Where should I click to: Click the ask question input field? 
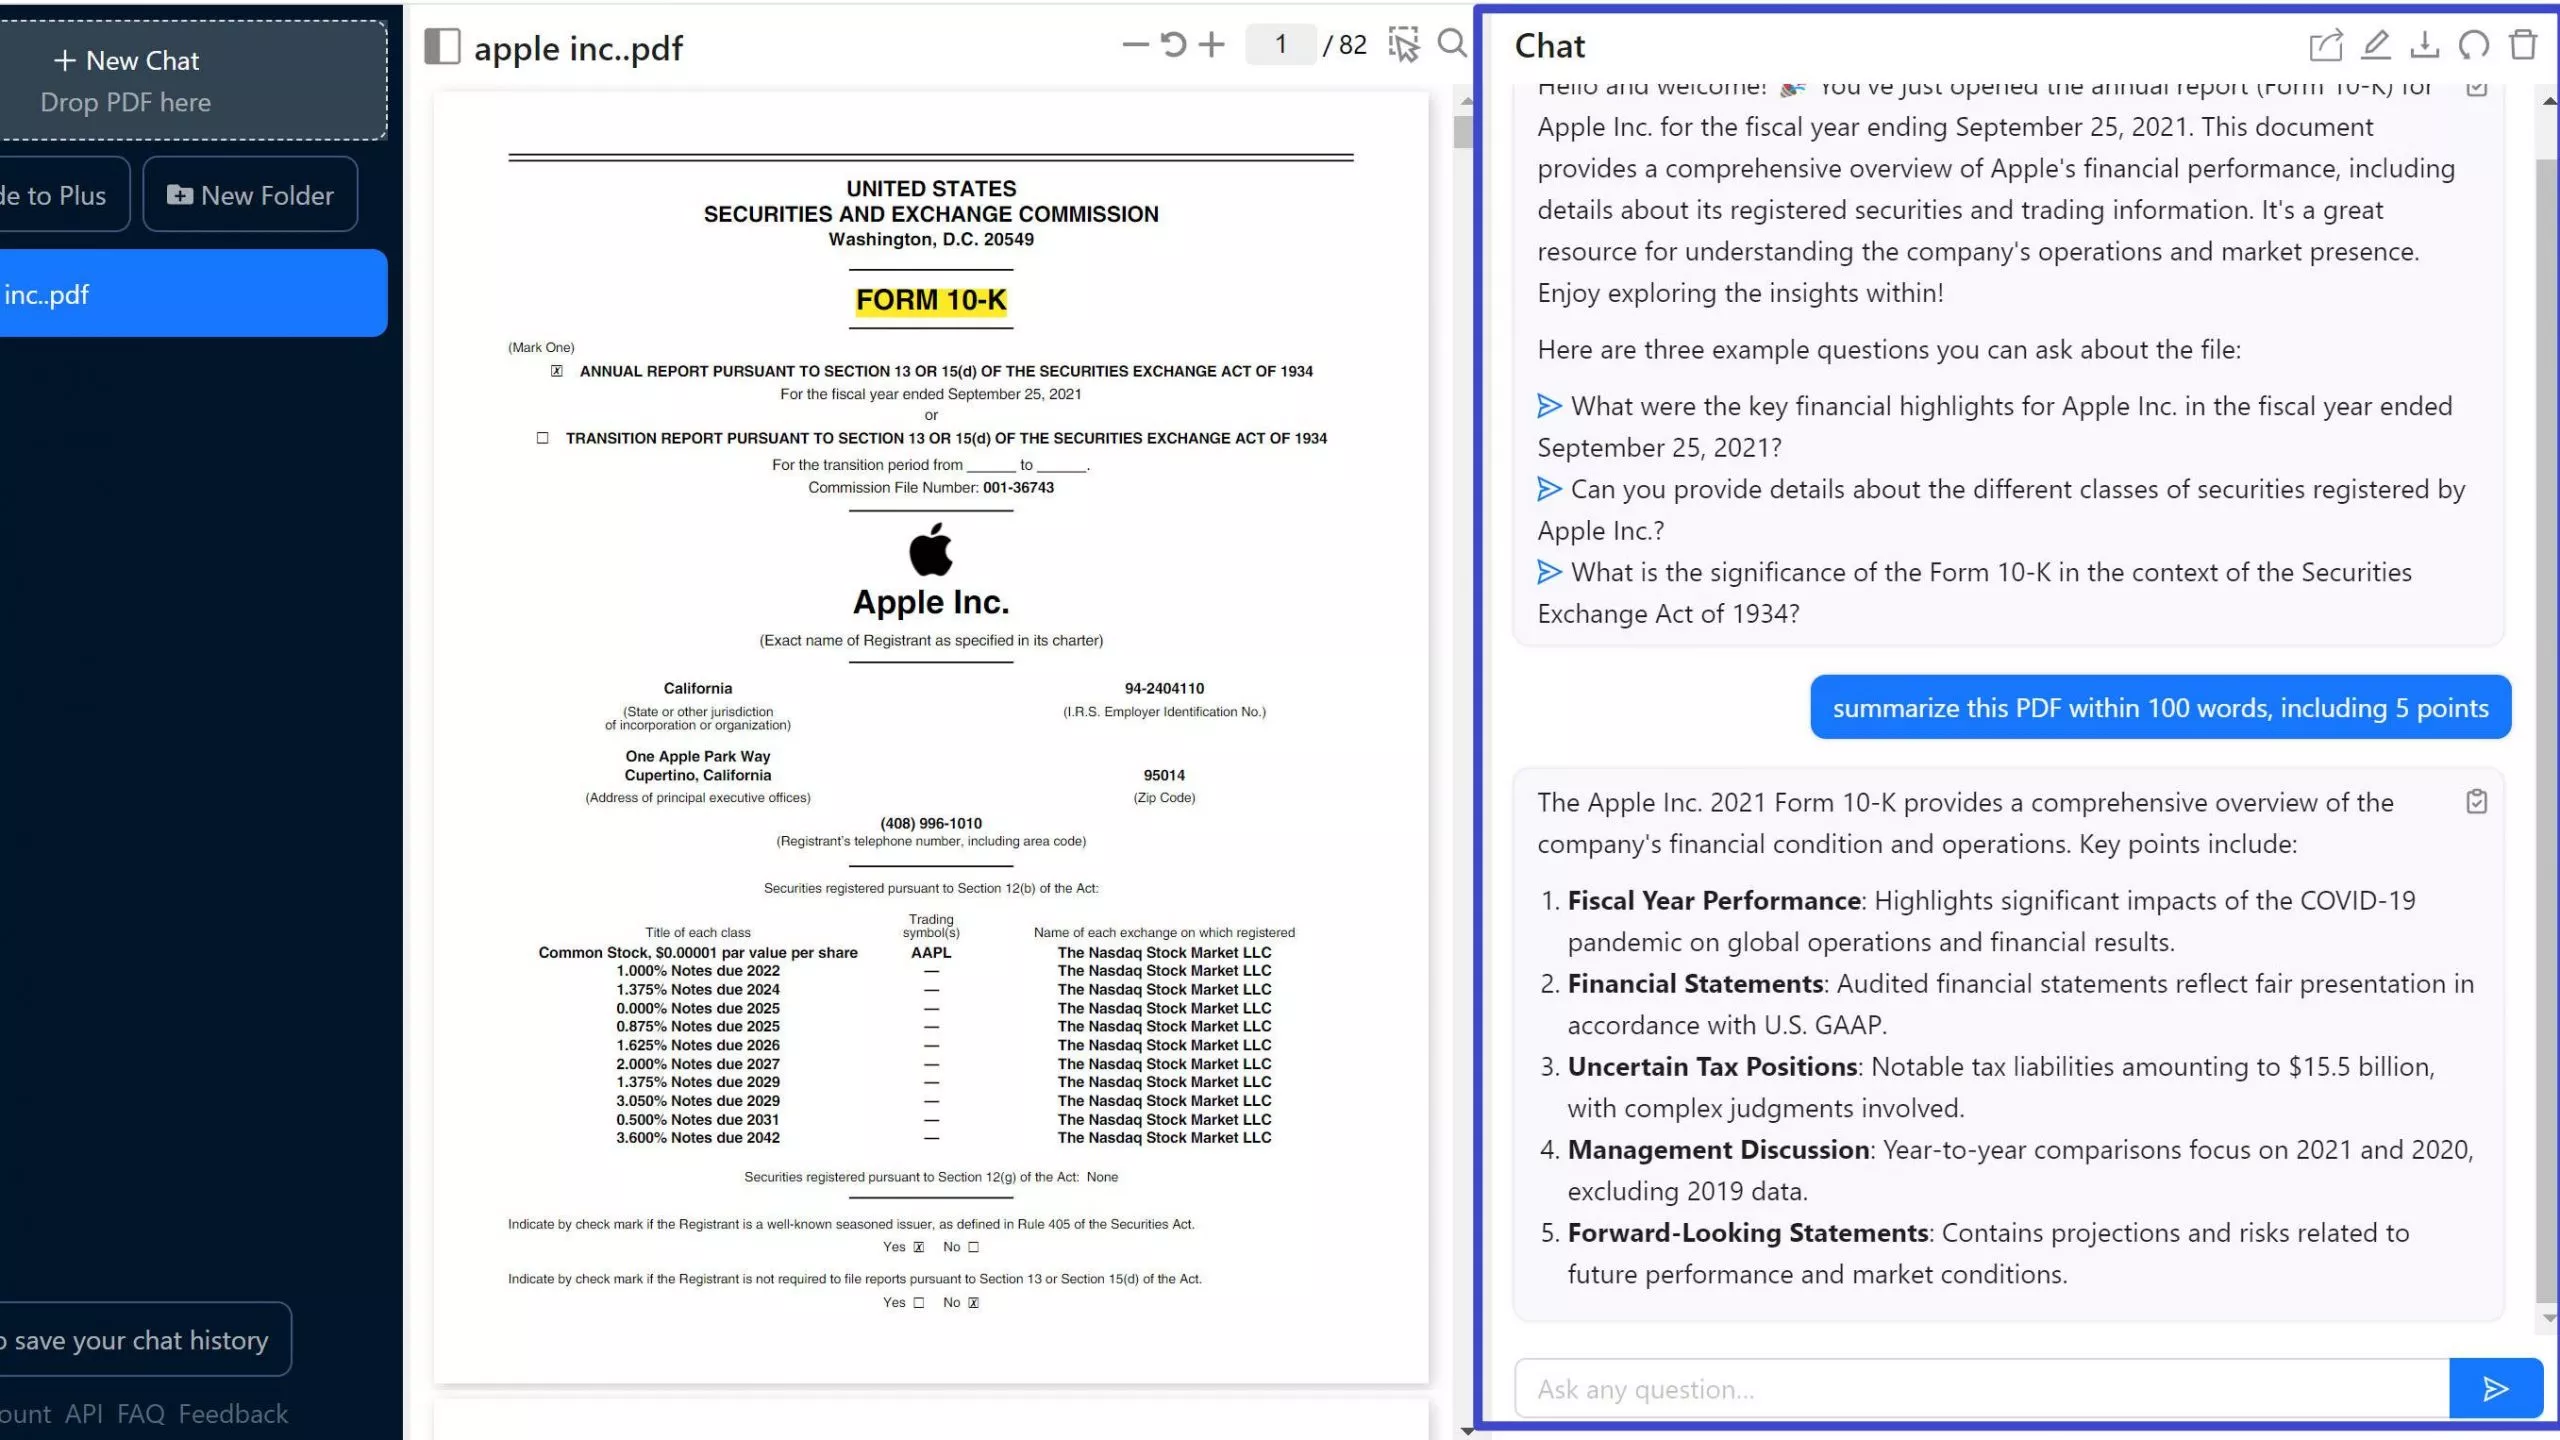(1983, 1389)
